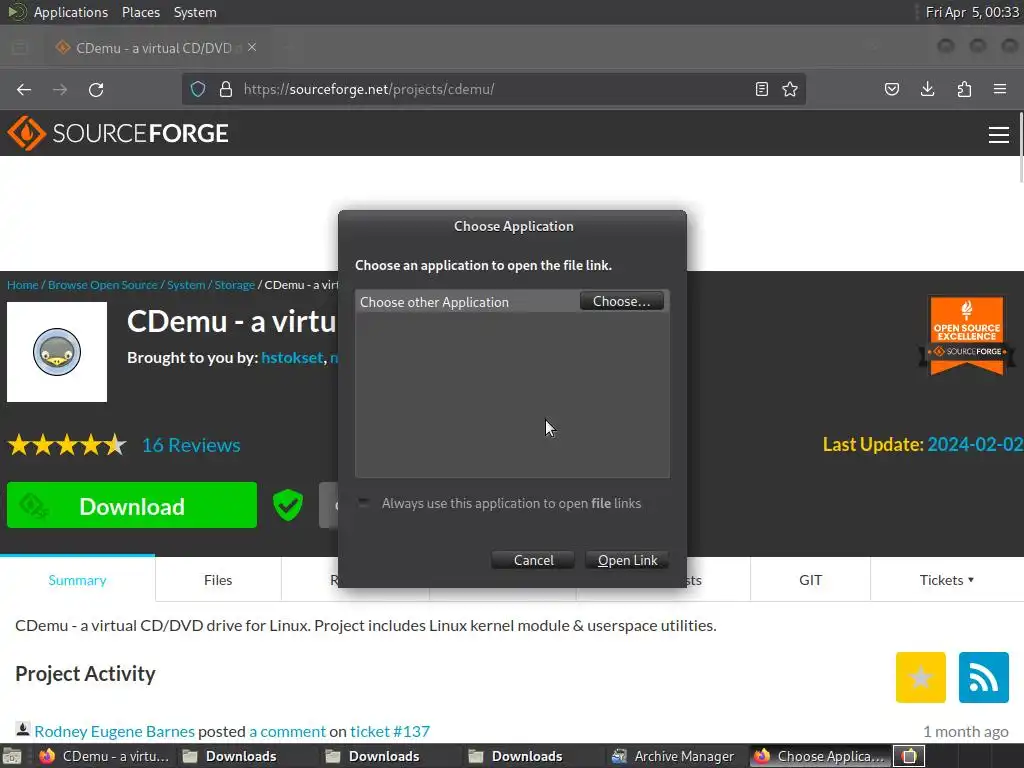Select the Choose Application taskbar item

coord(819,756)
